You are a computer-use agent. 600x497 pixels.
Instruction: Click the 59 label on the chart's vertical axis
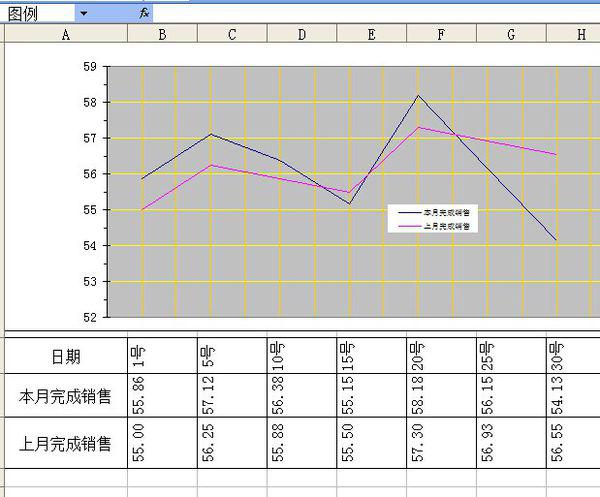coord(90,67)
